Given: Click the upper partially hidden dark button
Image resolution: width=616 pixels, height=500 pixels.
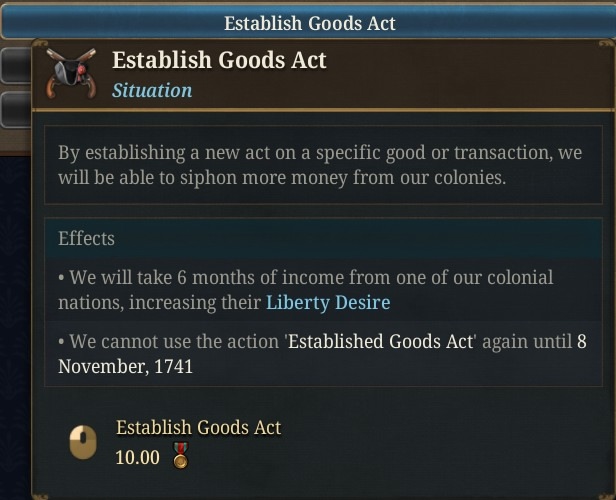Looking at the screenshot, I should point(16,65).
